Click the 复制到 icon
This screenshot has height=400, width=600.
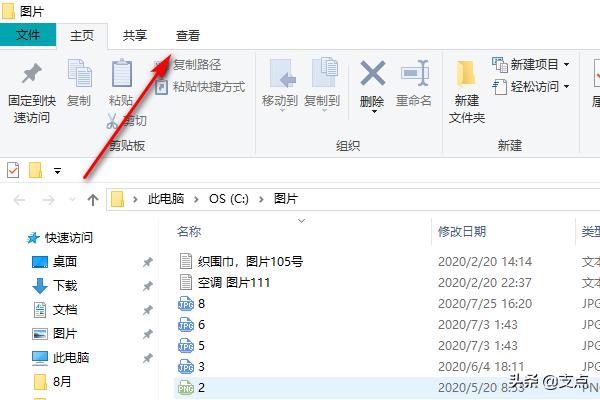(x=325, y=72)
